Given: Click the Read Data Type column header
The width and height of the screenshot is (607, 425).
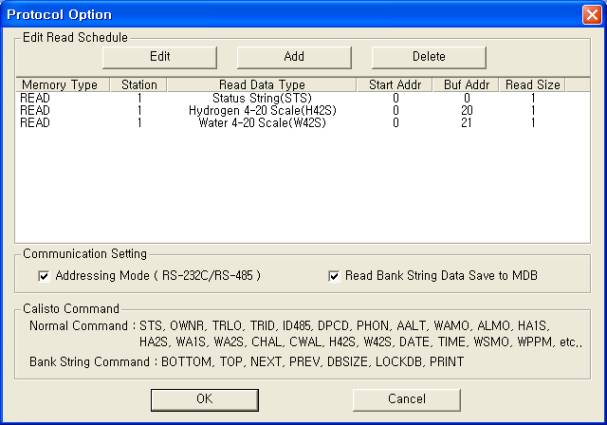Looking at the screenshot, I should point(262,85).
